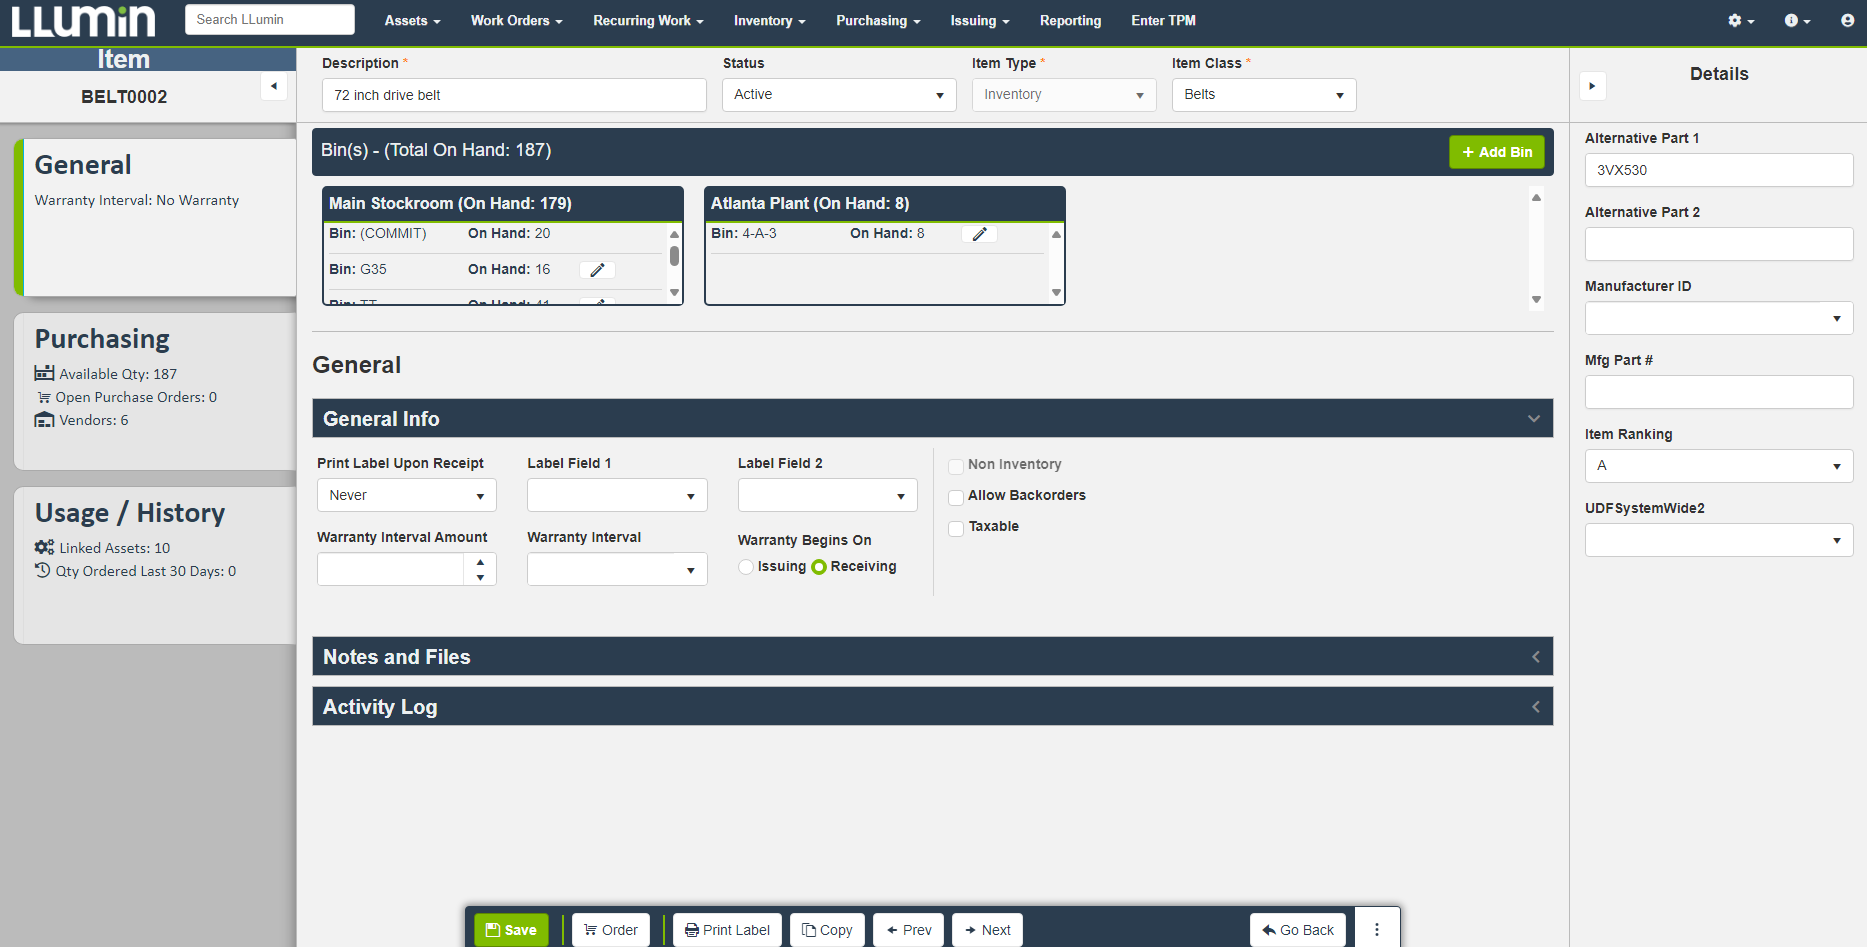The image size is (1867, 947).
Task: Check the Taxable checkbox
Action: click(x=956, y=528)
